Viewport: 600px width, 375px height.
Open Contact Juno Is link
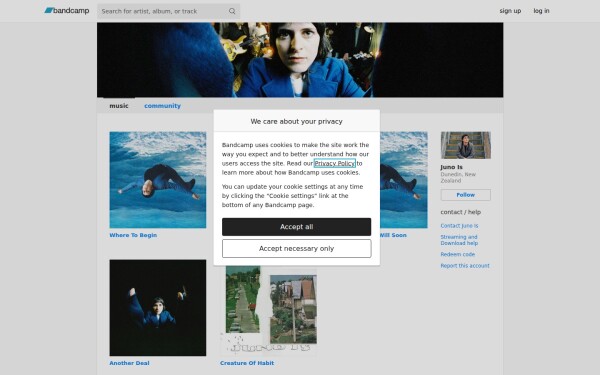click(x=459, y=226)
